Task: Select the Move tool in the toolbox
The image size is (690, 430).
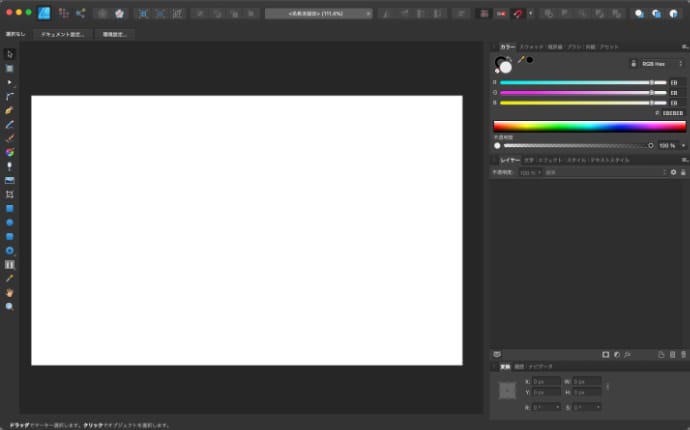Action: point(10,54)
